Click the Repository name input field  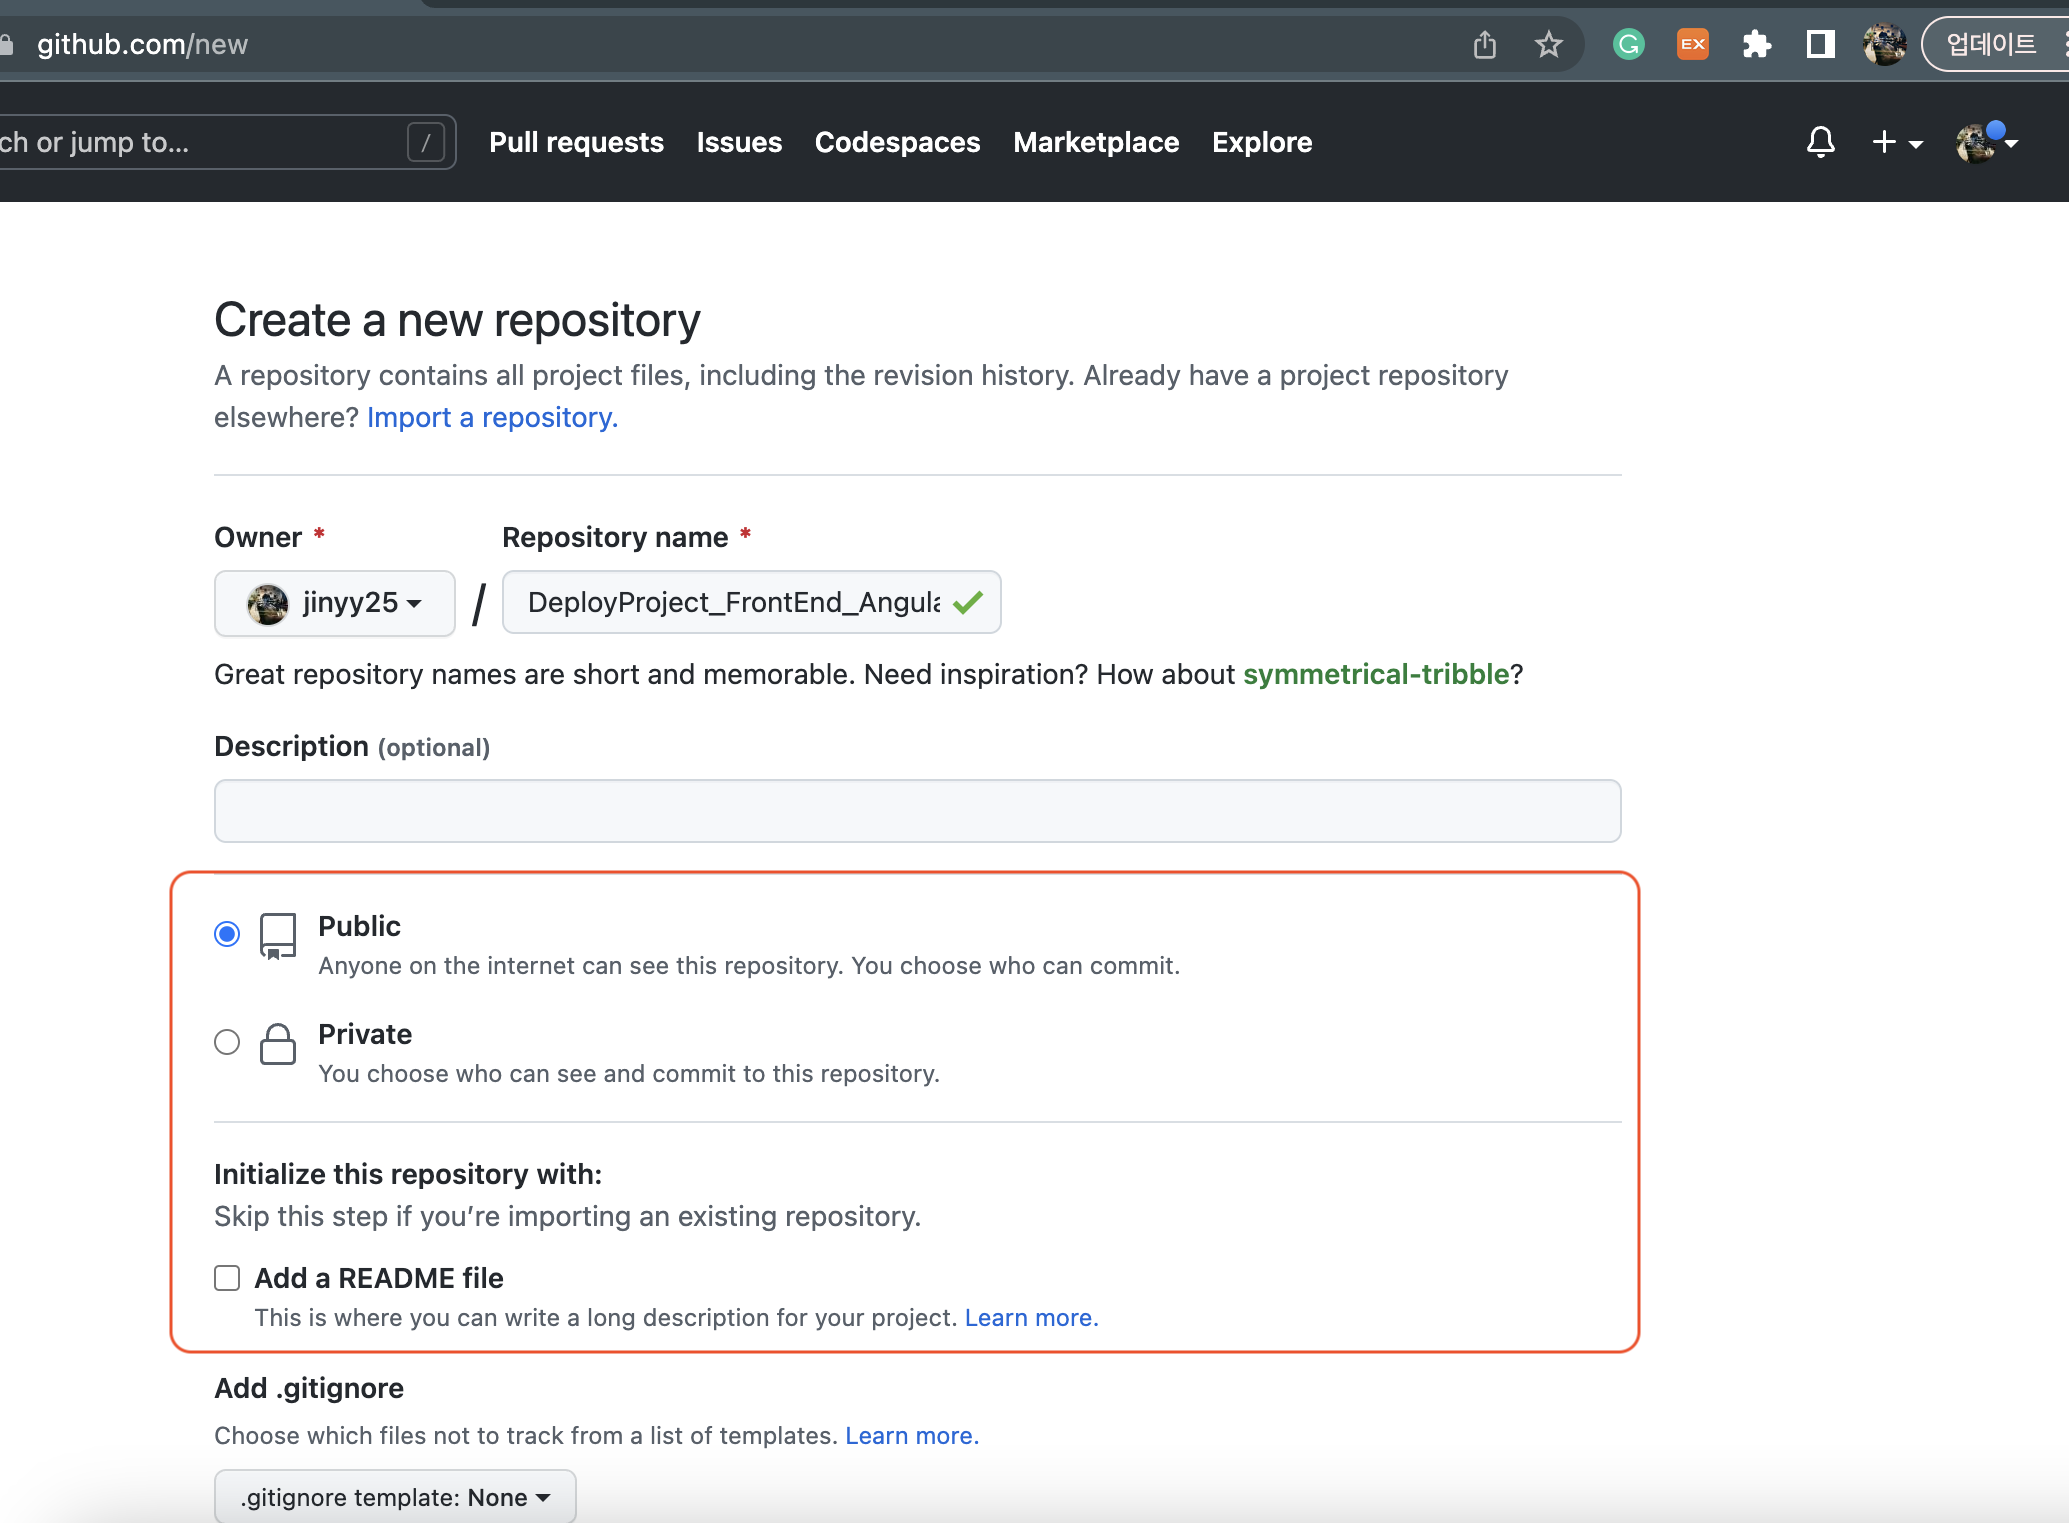click(751, 602)
